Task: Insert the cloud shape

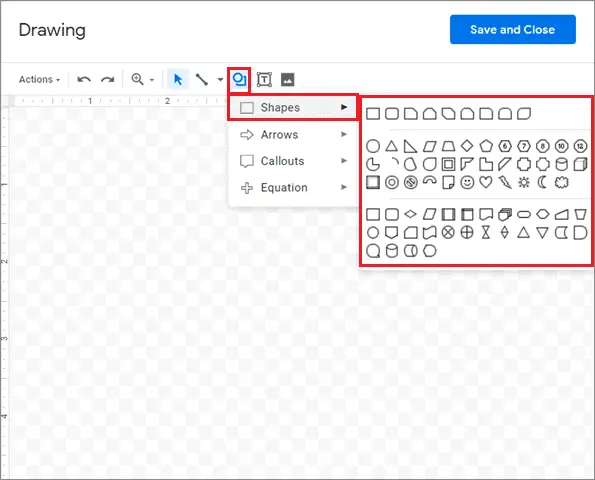Action: (561, 183)
